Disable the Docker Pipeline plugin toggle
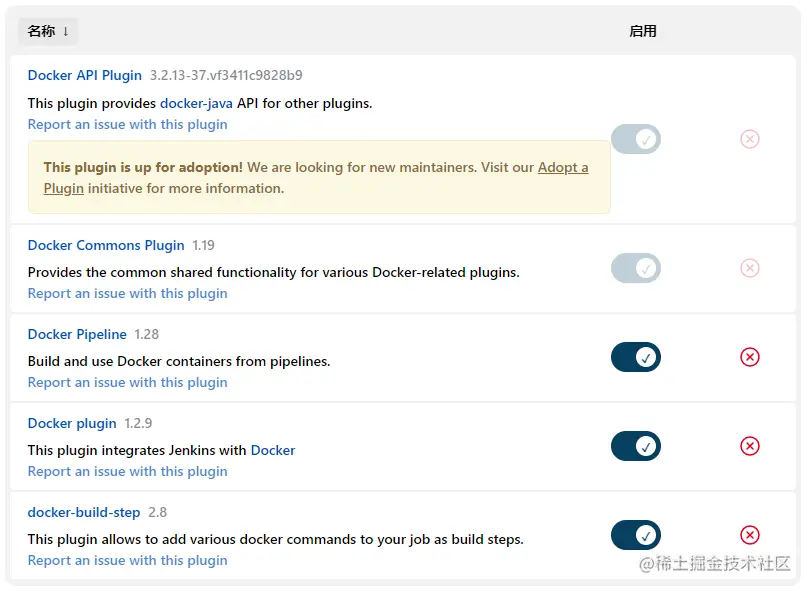 [636, 357]
